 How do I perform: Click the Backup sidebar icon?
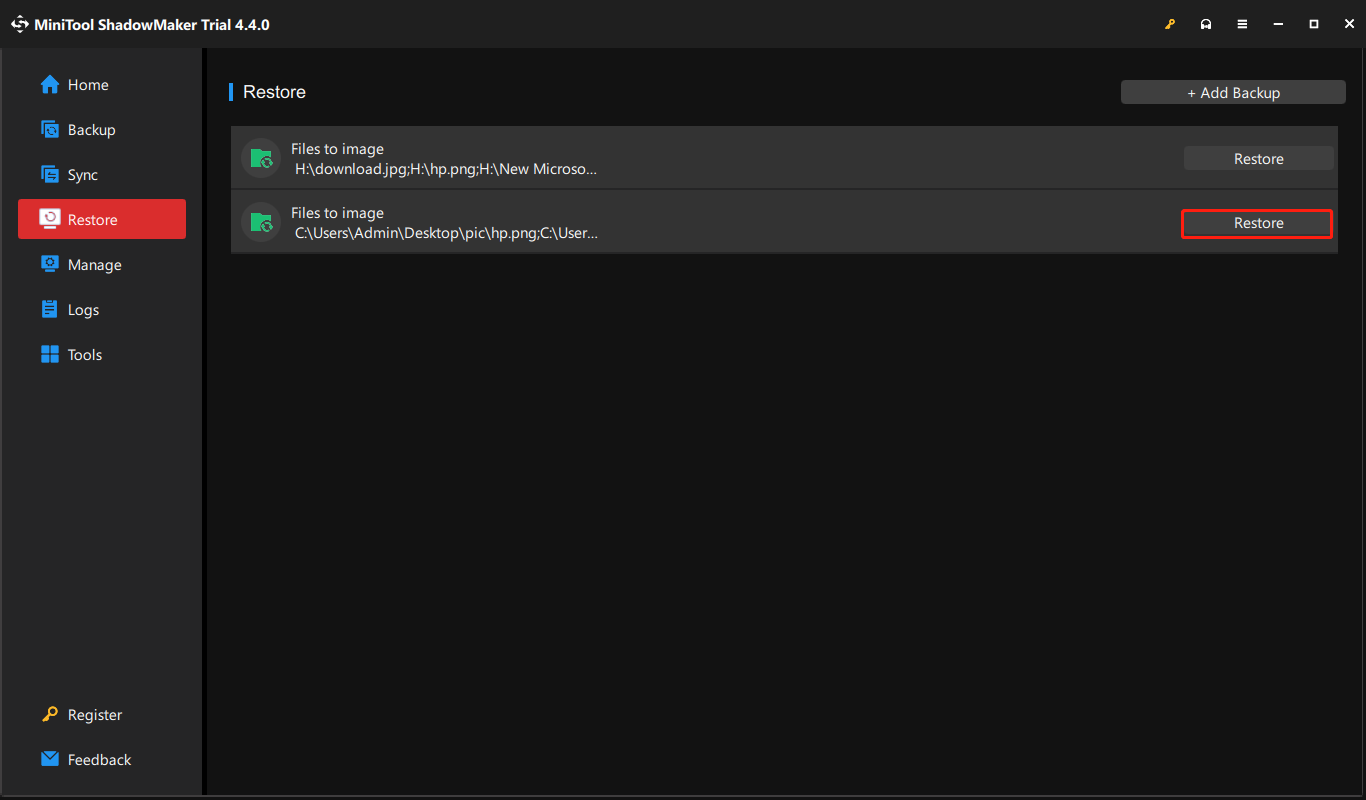coord(50,130)
